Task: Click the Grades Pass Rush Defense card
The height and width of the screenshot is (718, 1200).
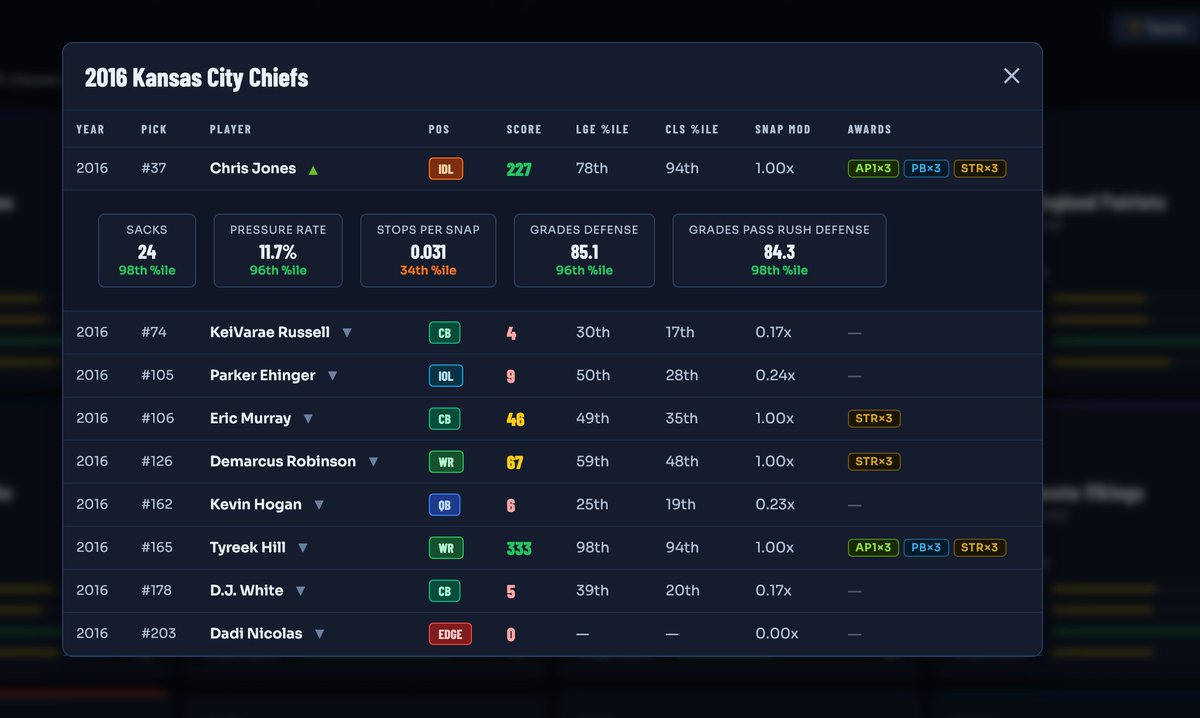Action: tap(779, 250)
